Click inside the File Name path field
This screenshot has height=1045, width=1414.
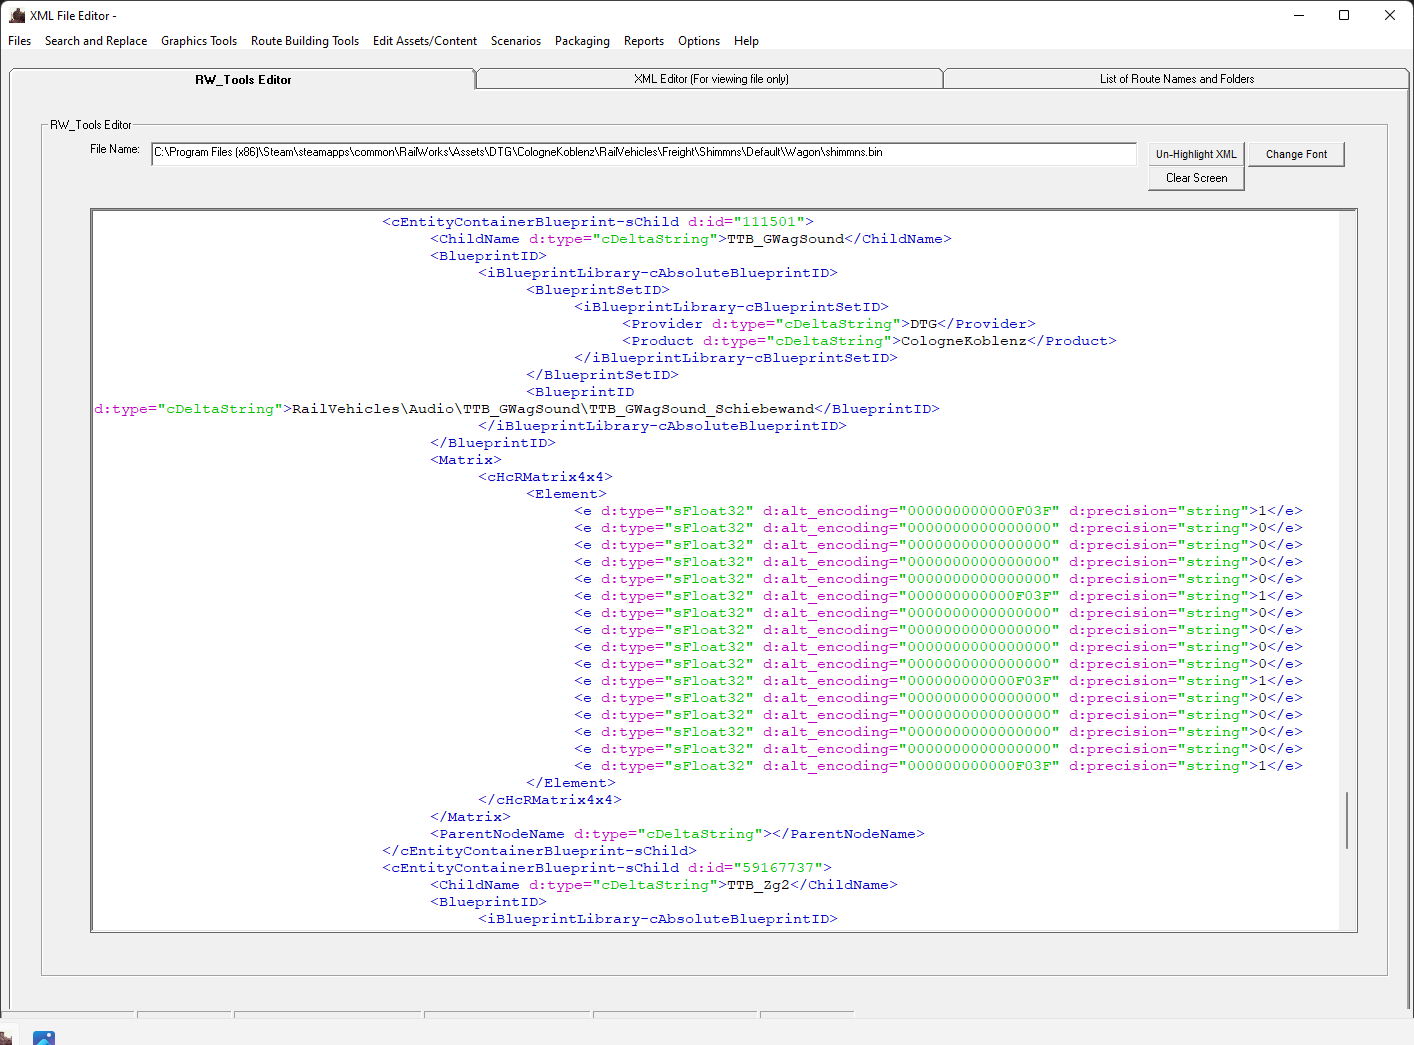(x=643, y=153)
